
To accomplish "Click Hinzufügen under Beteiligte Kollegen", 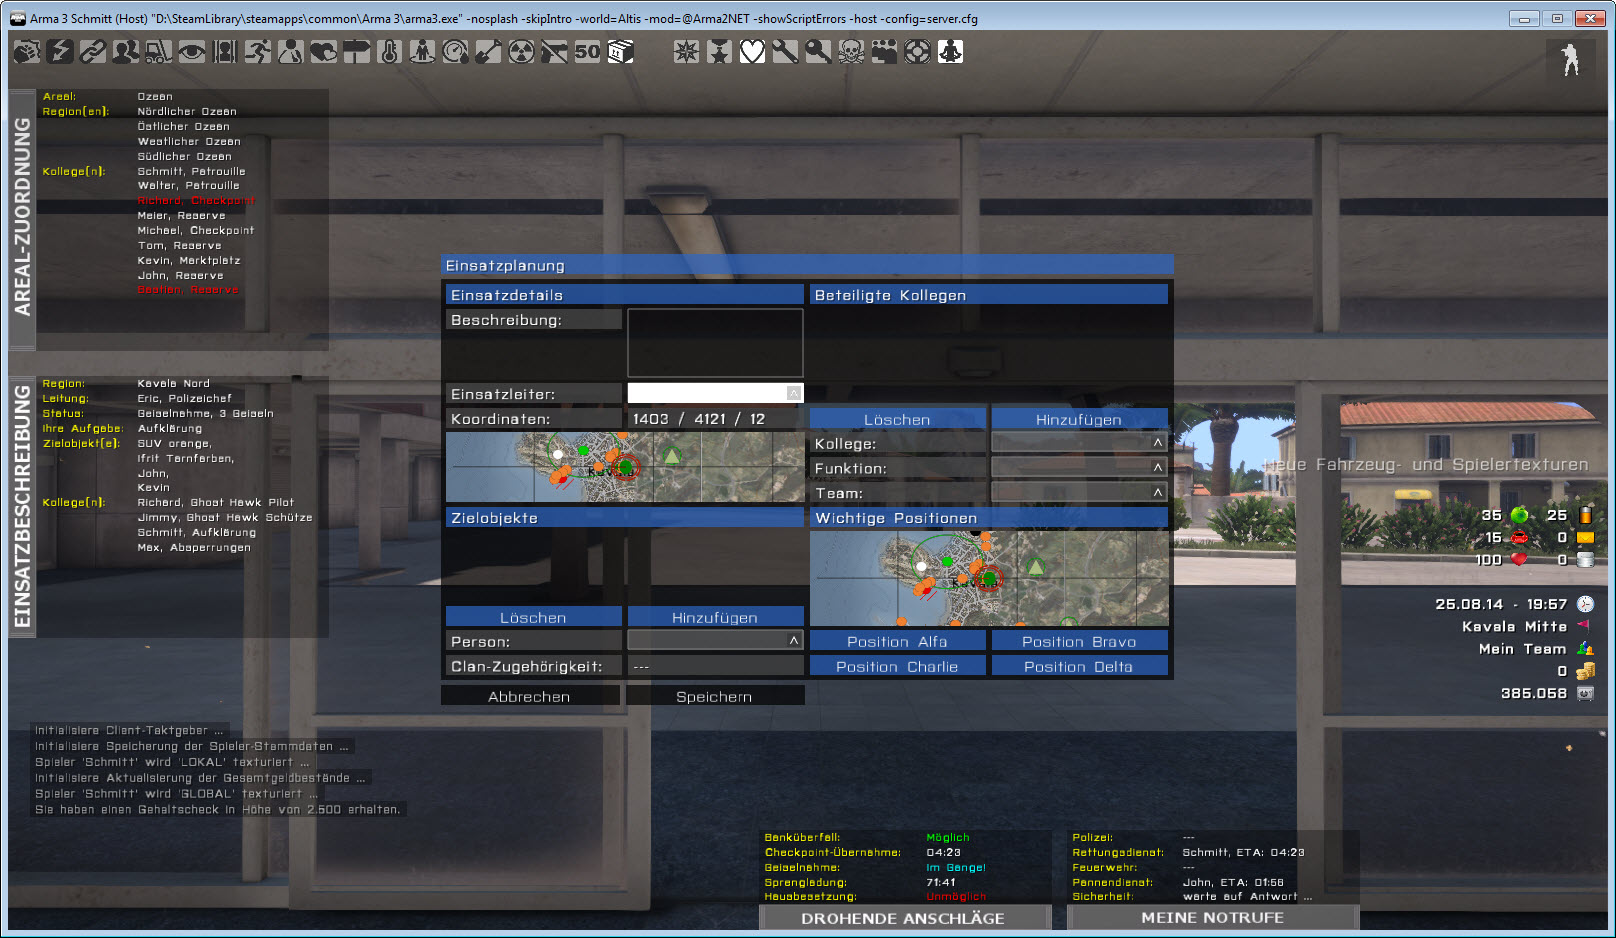I will pos(1079,420).
